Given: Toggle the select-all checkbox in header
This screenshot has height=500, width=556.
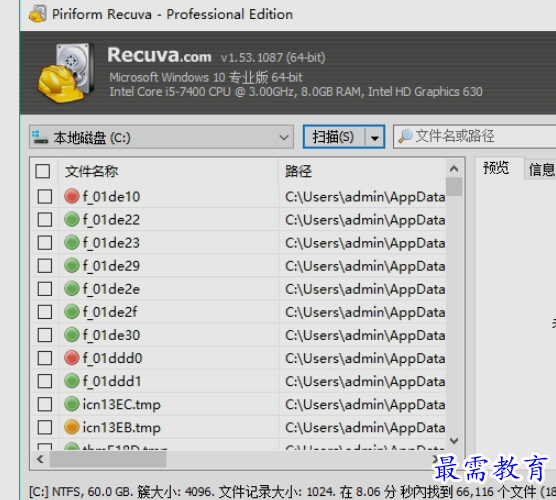Looking at the screenshot, I should click(x=43, y=171).
